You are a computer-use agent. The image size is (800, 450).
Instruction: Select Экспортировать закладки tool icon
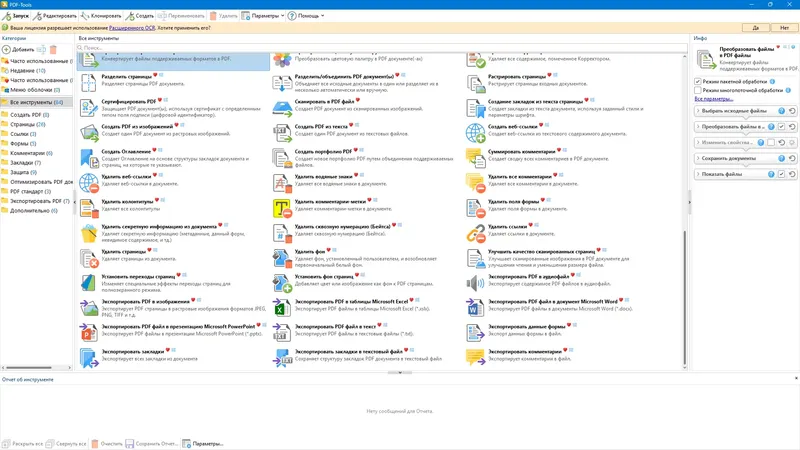(x=89, y=358)
